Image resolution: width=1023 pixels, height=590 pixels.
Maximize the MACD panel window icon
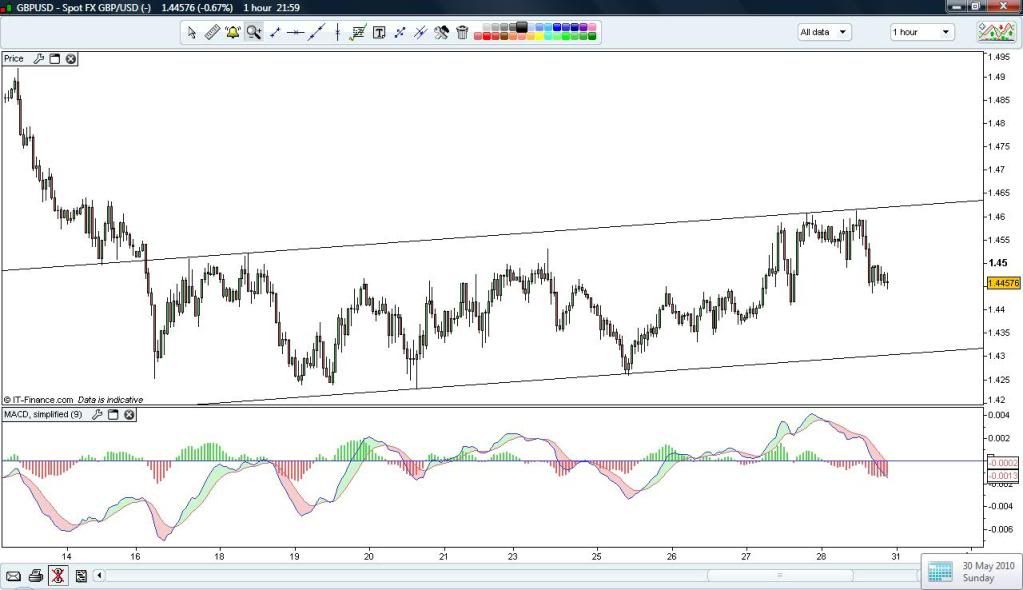(x=113, y=414)
